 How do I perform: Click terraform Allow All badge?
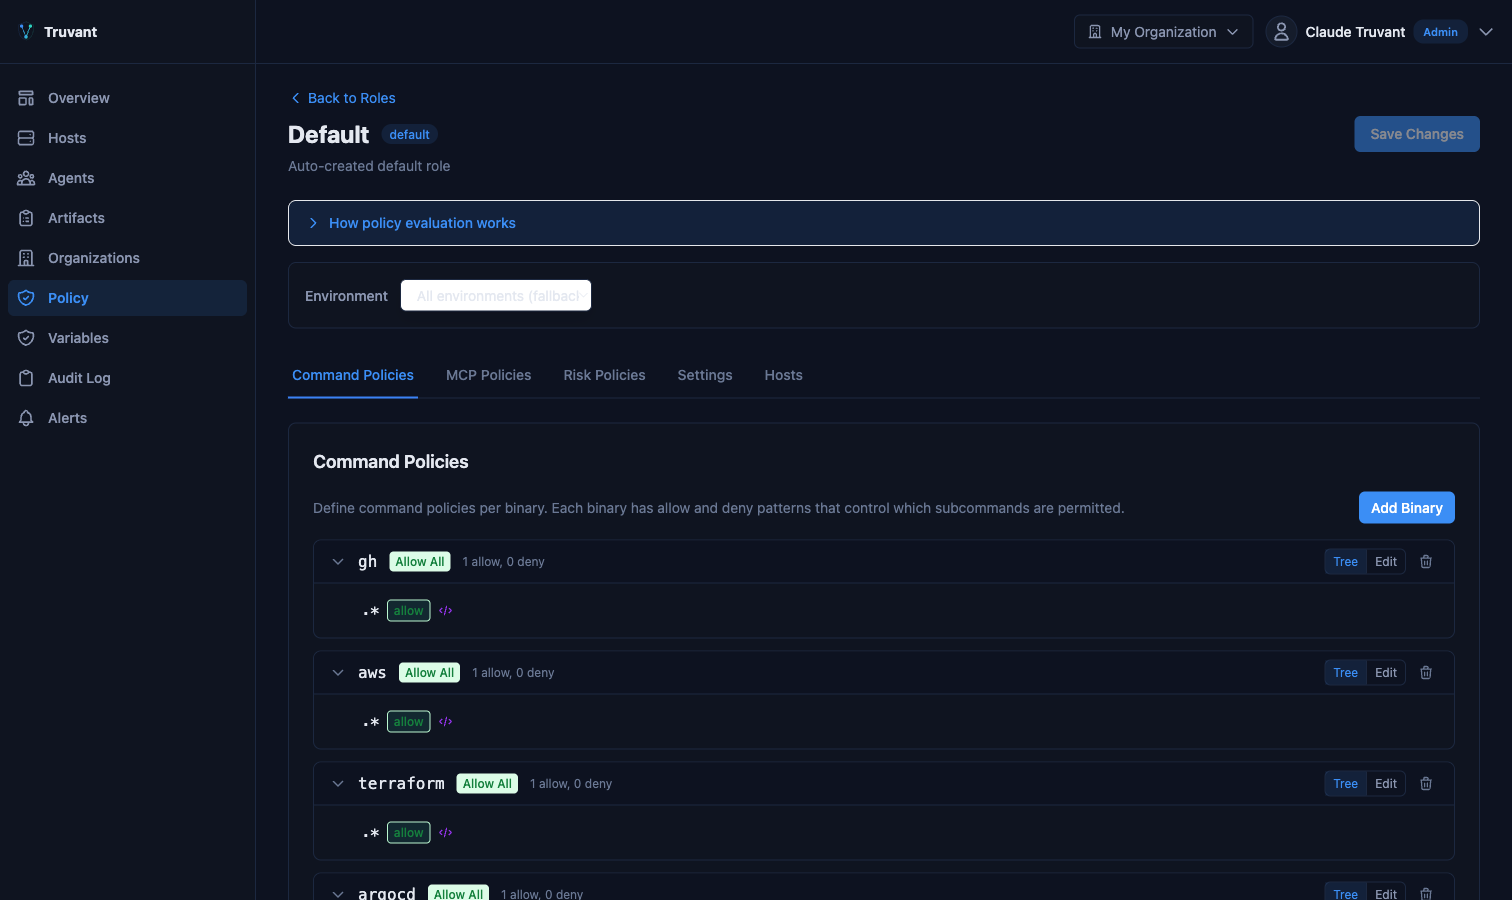point(487,784)
